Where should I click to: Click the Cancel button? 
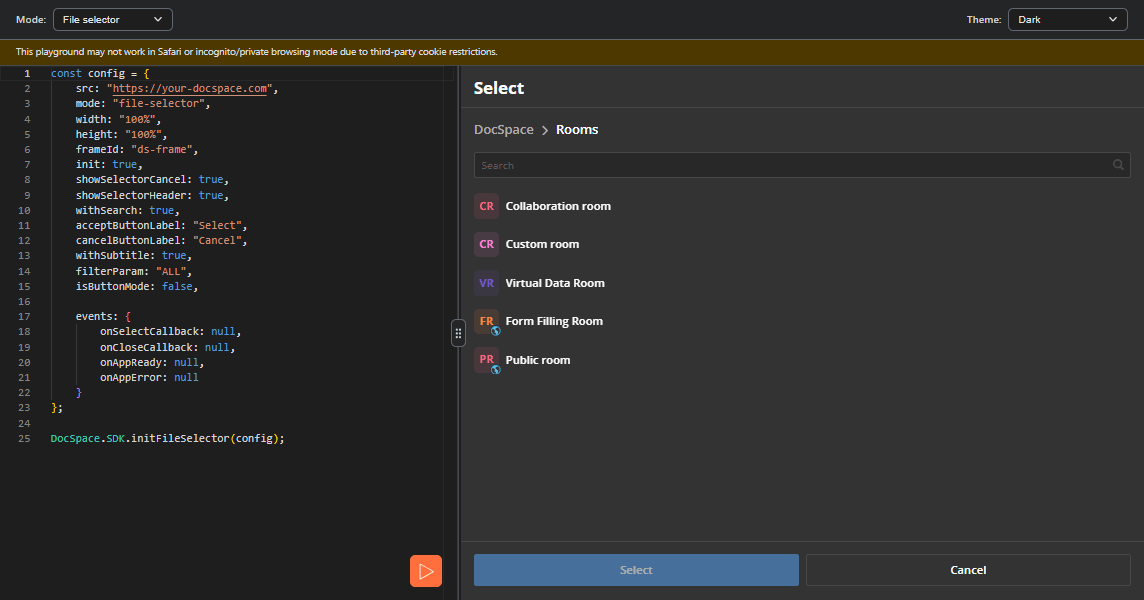pos(968,570)
